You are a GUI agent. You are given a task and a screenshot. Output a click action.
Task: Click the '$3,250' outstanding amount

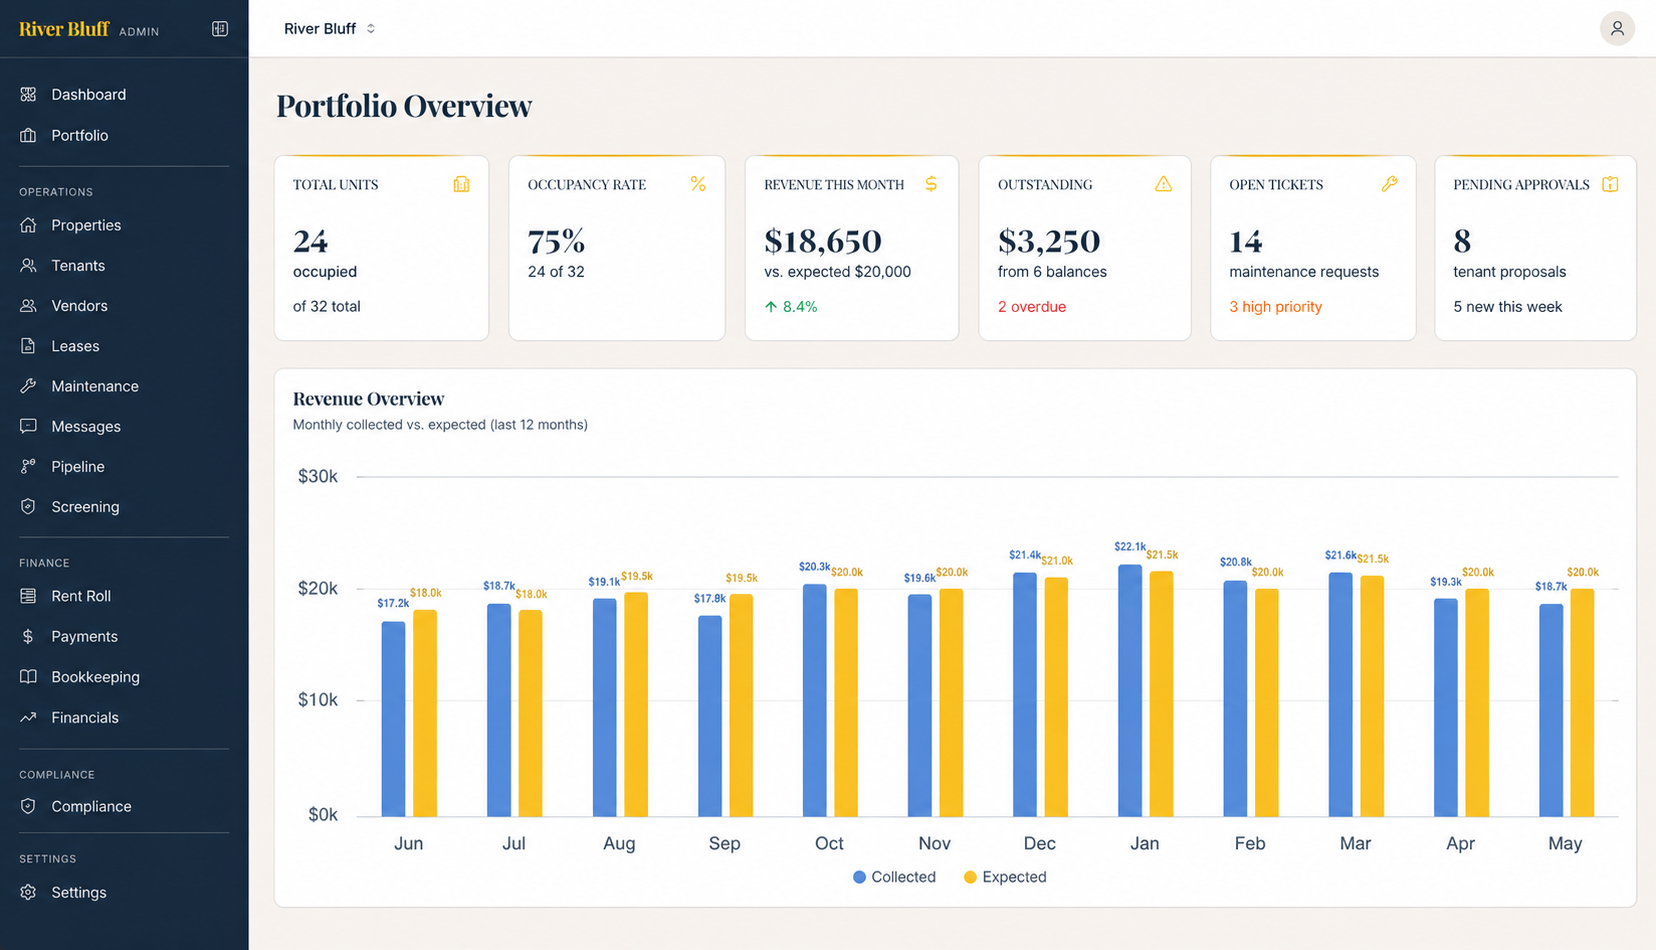click(x=1049, y=241)
